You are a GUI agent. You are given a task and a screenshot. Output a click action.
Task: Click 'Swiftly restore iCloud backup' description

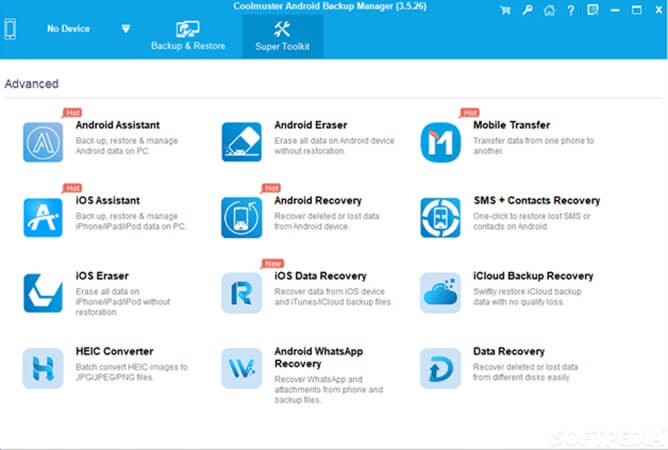tap(527, 297)
